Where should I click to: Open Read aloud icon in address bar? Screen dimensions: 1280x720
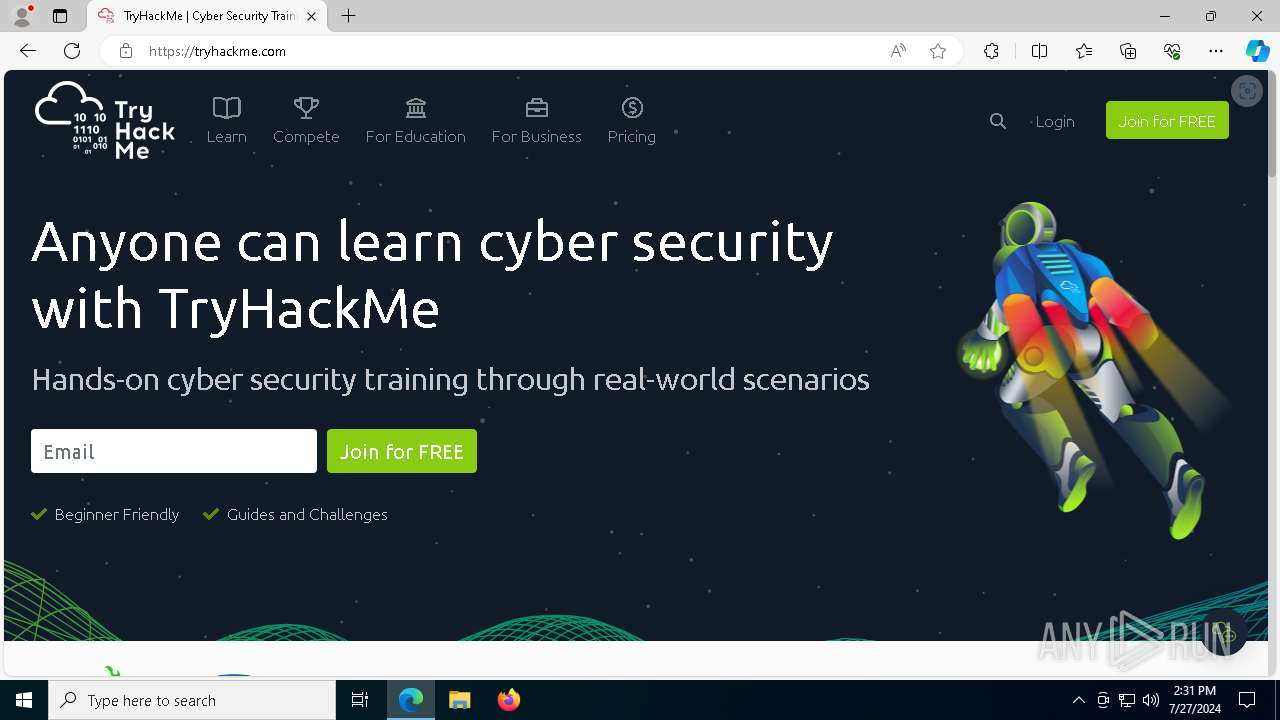(898, 51)
